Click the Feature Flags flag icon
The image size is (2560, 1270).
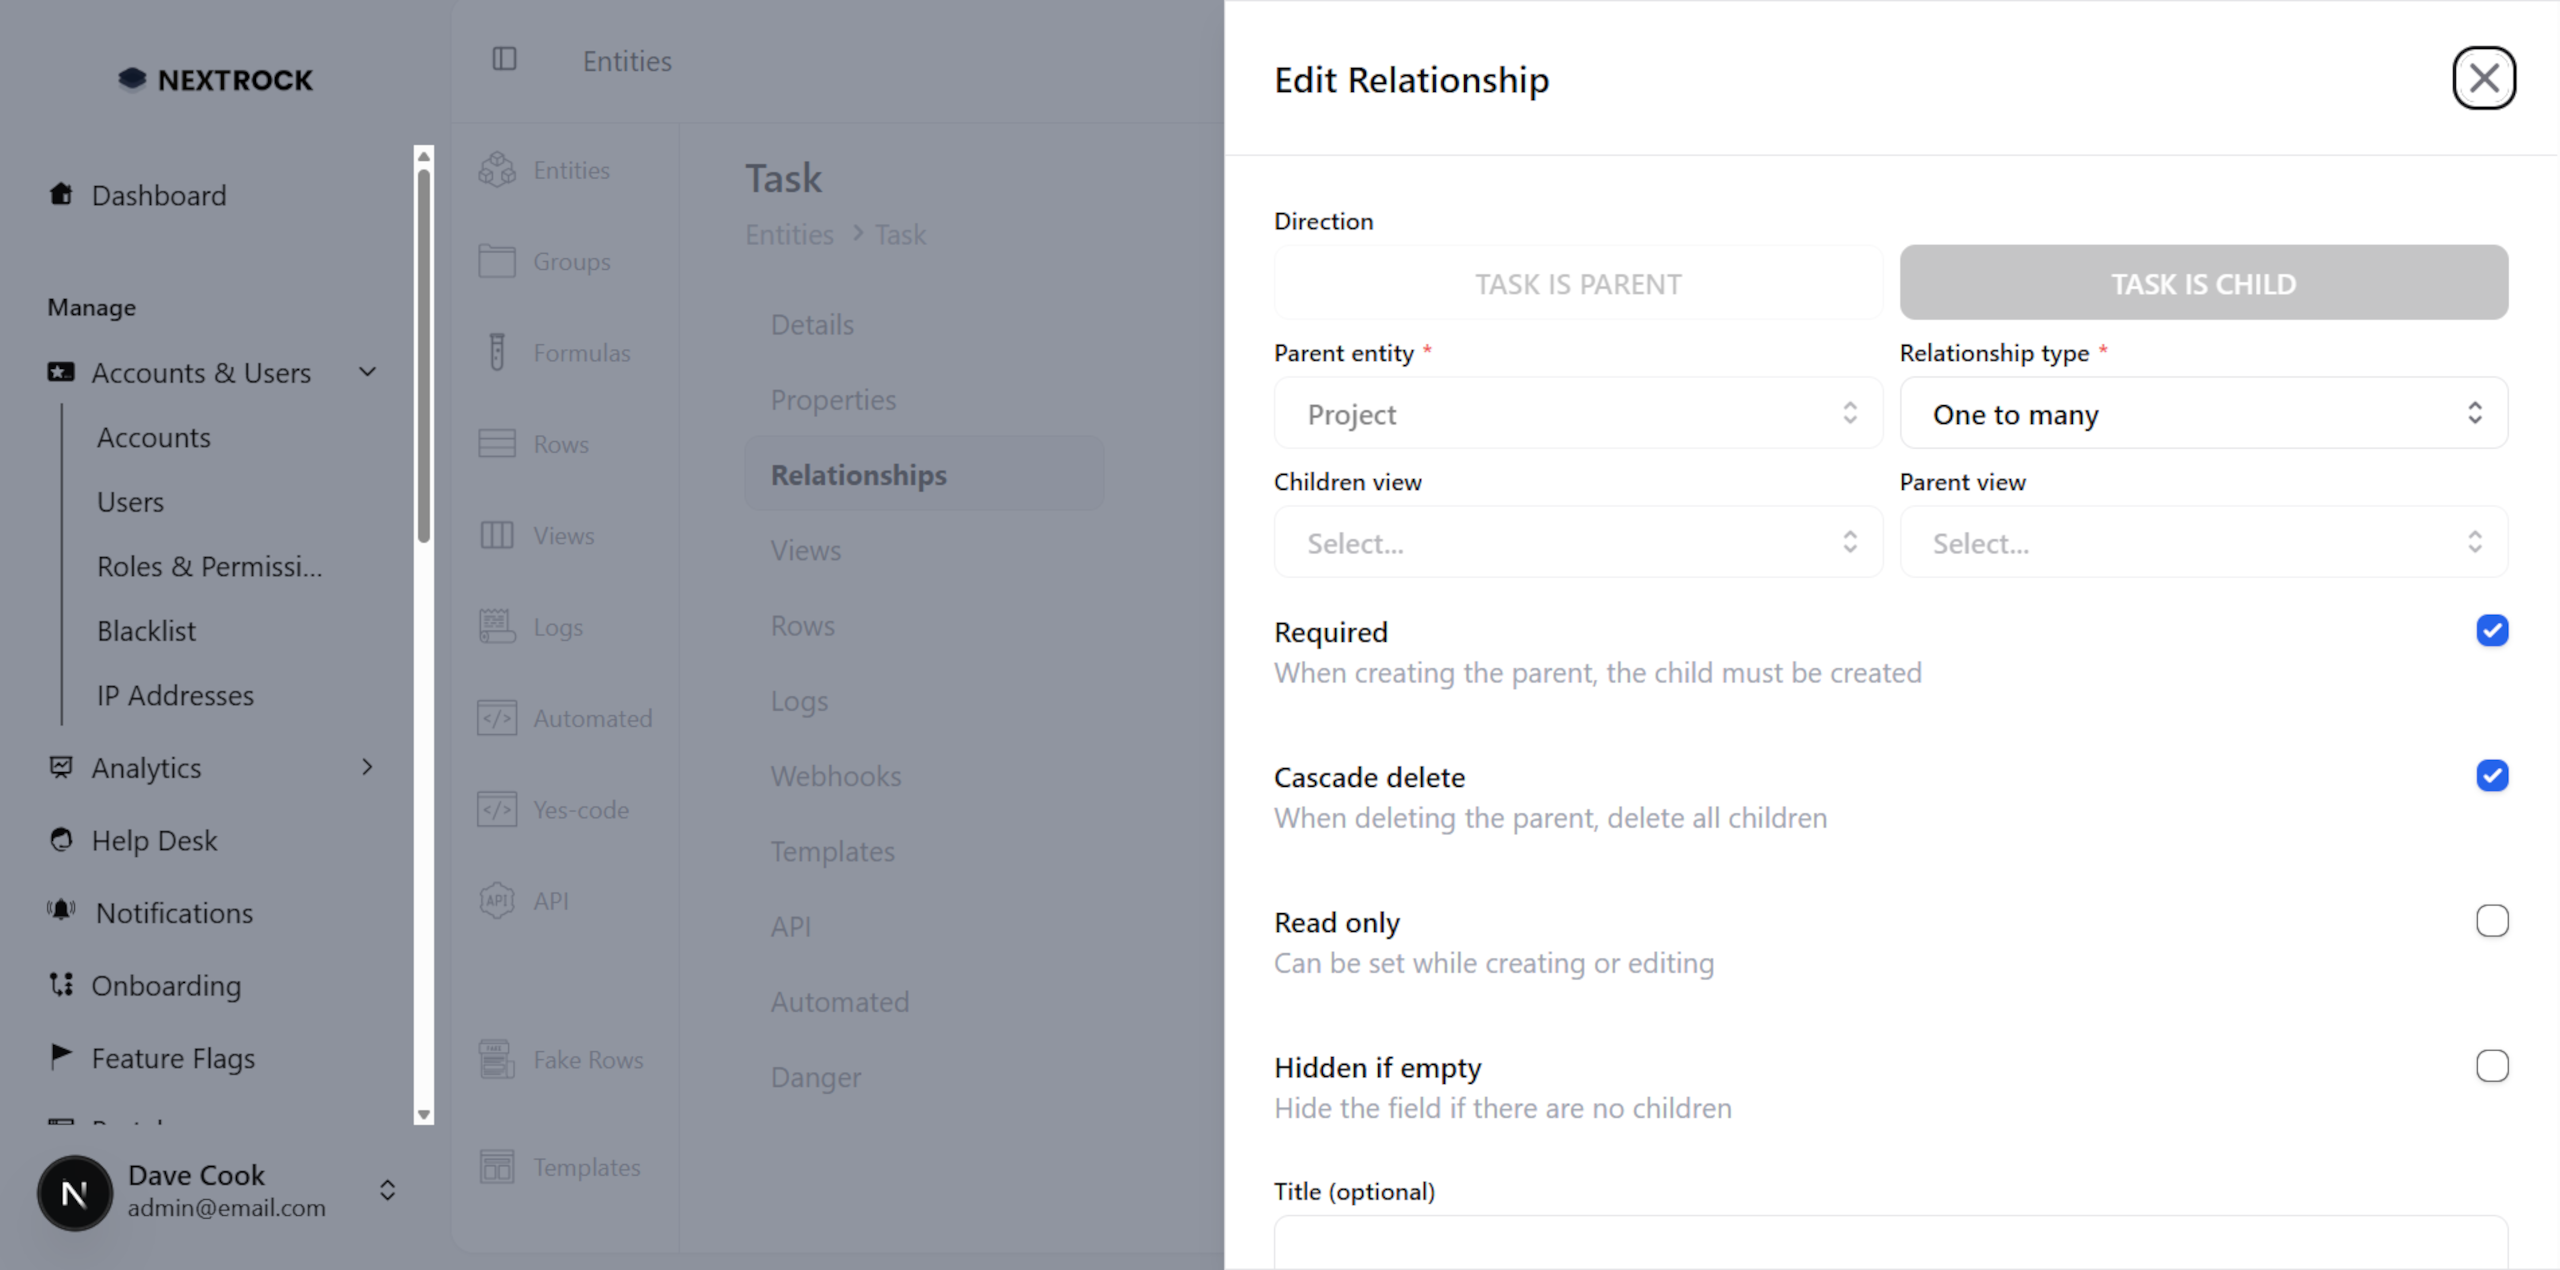61,1055
